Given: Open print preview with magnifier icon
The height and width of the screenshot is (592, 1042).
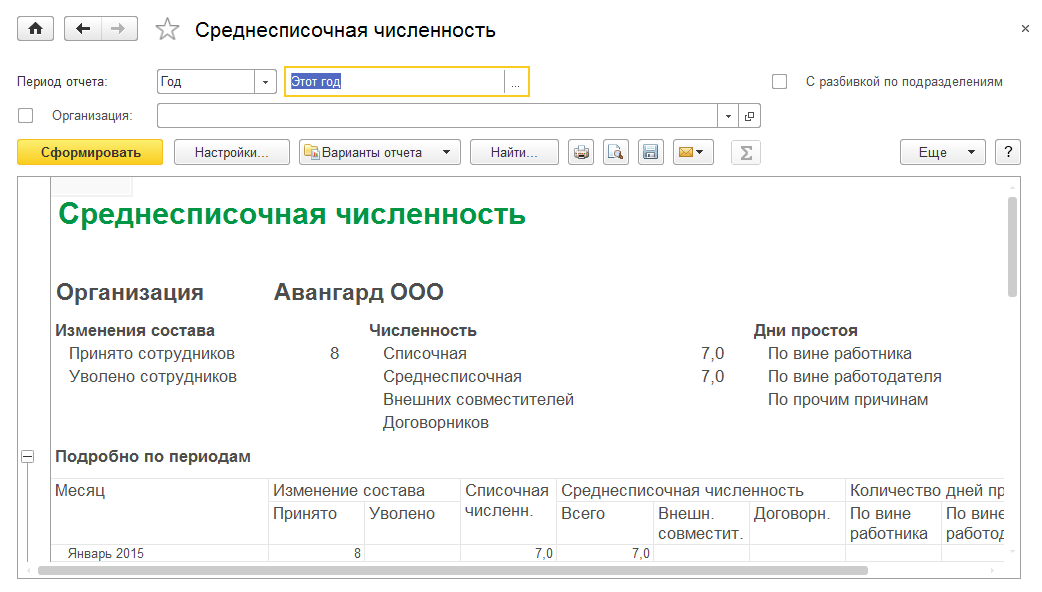Looking at the screenshot, I should coord(615,152).
